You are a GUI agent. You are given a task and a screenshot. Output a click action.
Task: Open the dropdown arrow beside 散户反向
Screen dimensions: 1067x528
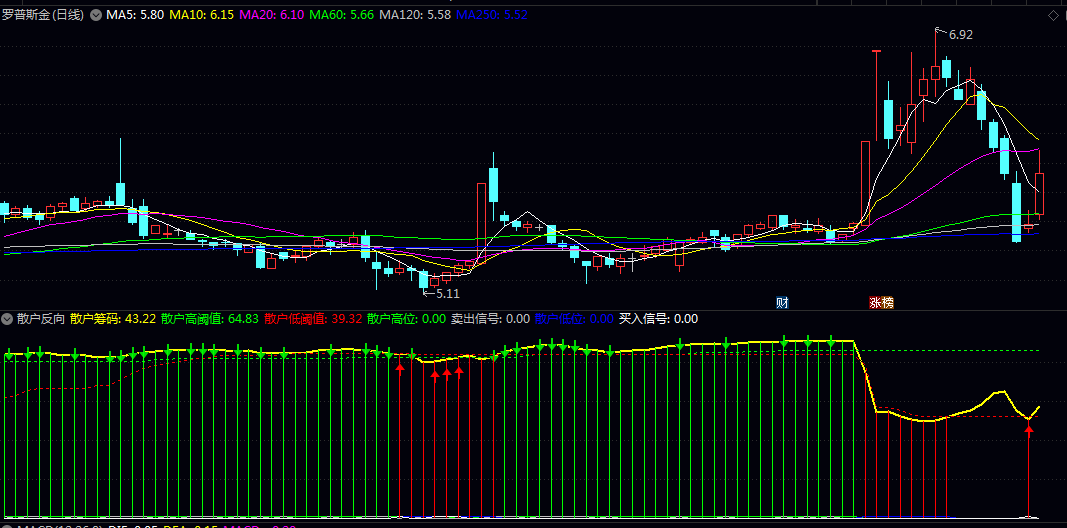[7, 318]
